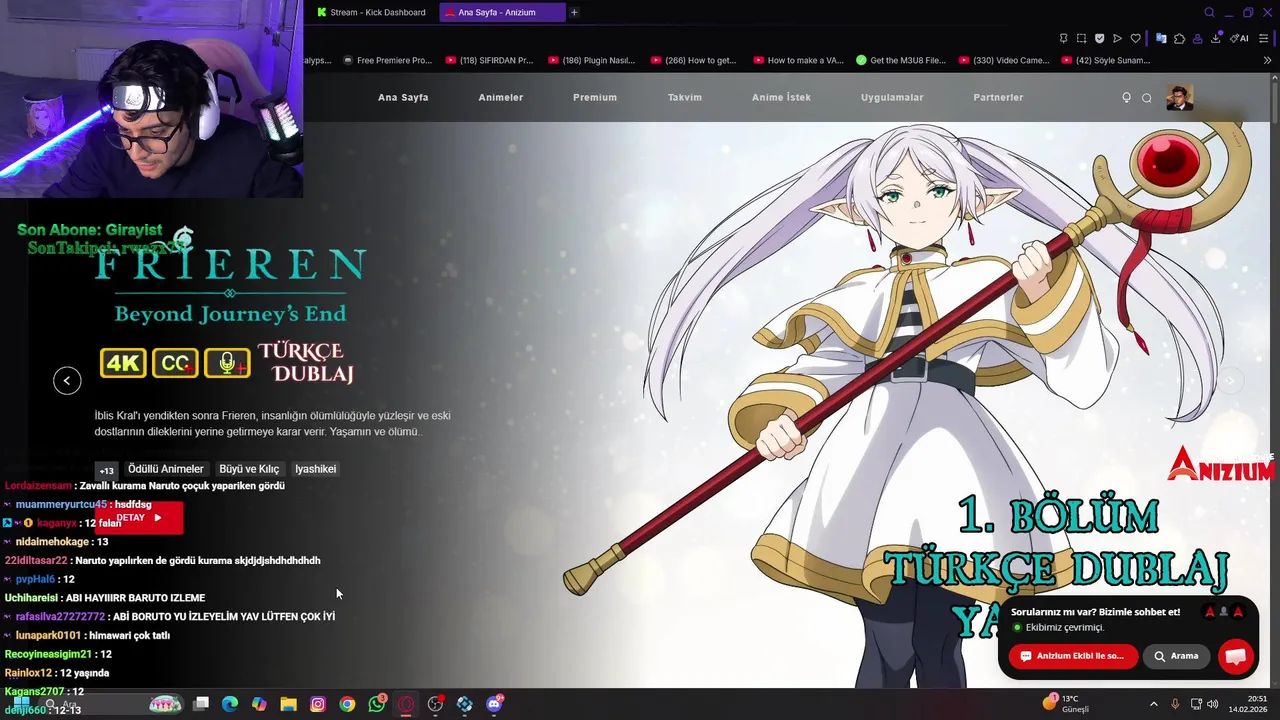This screenshot has width=1280, height=720.
Task: Open the translate extension icon
Action: coord(1161,38)
